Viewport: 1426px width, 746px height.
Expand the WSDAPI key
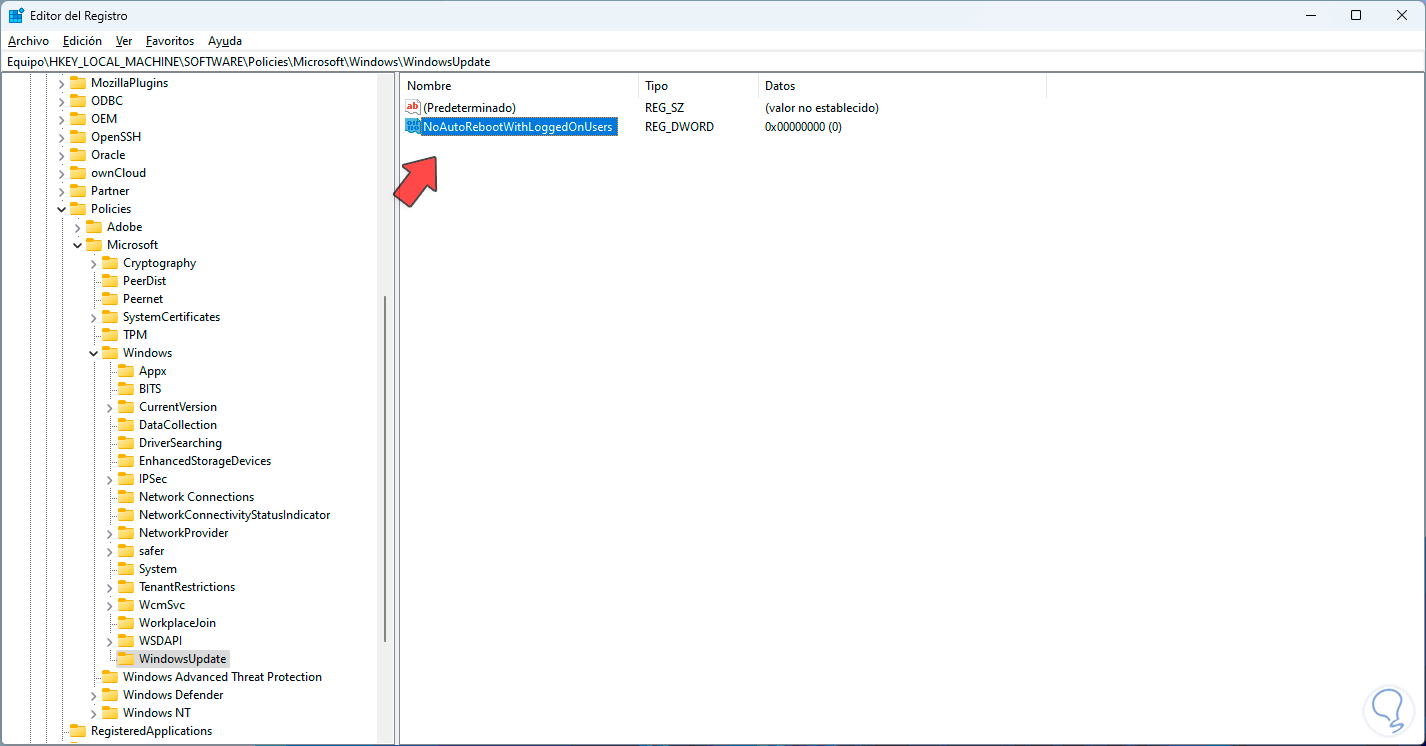[110, 641]
